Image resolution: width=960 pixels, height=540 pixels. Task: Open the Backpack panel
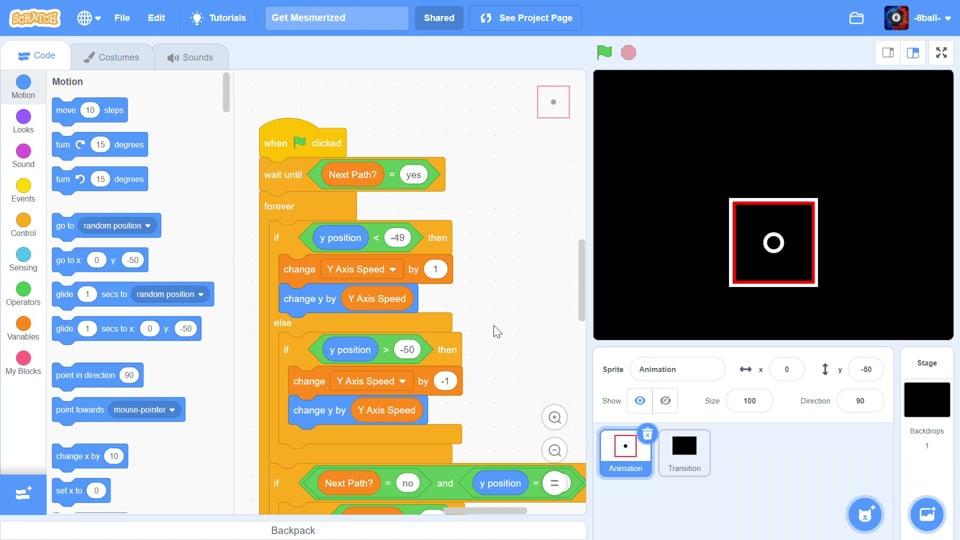[x=293, y=530]
